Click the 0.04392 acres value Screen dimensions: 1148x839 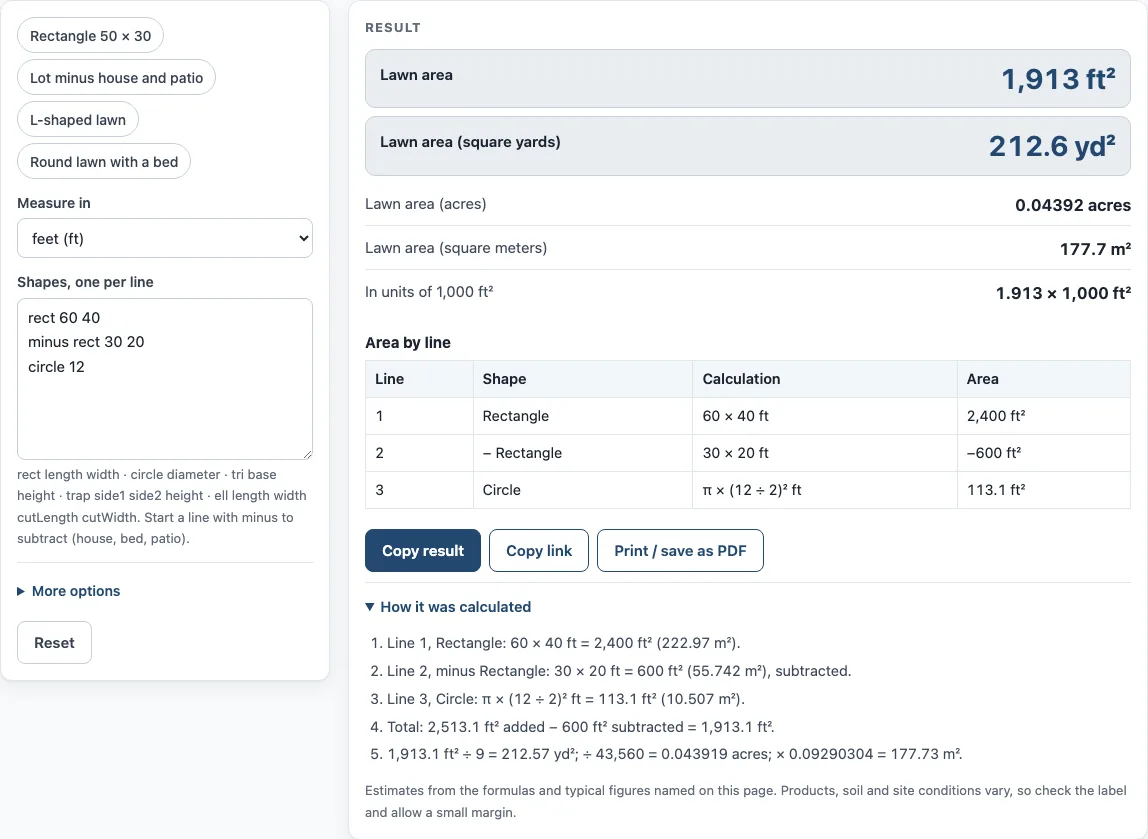point(1073,205)
